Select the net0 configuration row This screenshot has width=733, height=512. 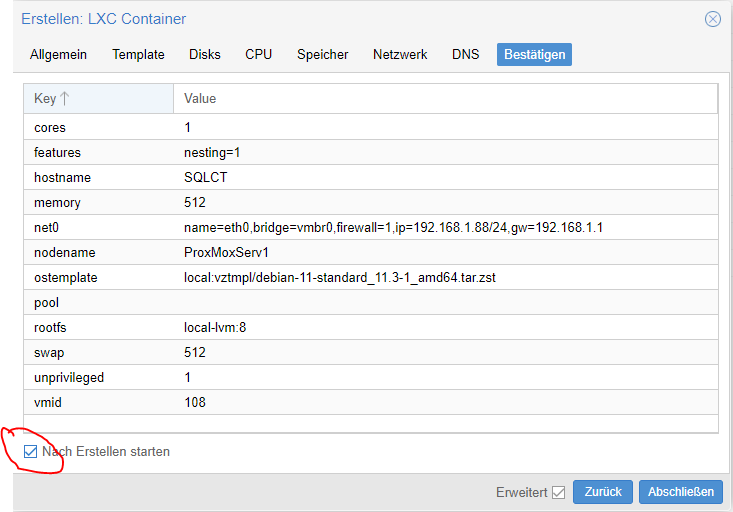[x=371, y=227]
